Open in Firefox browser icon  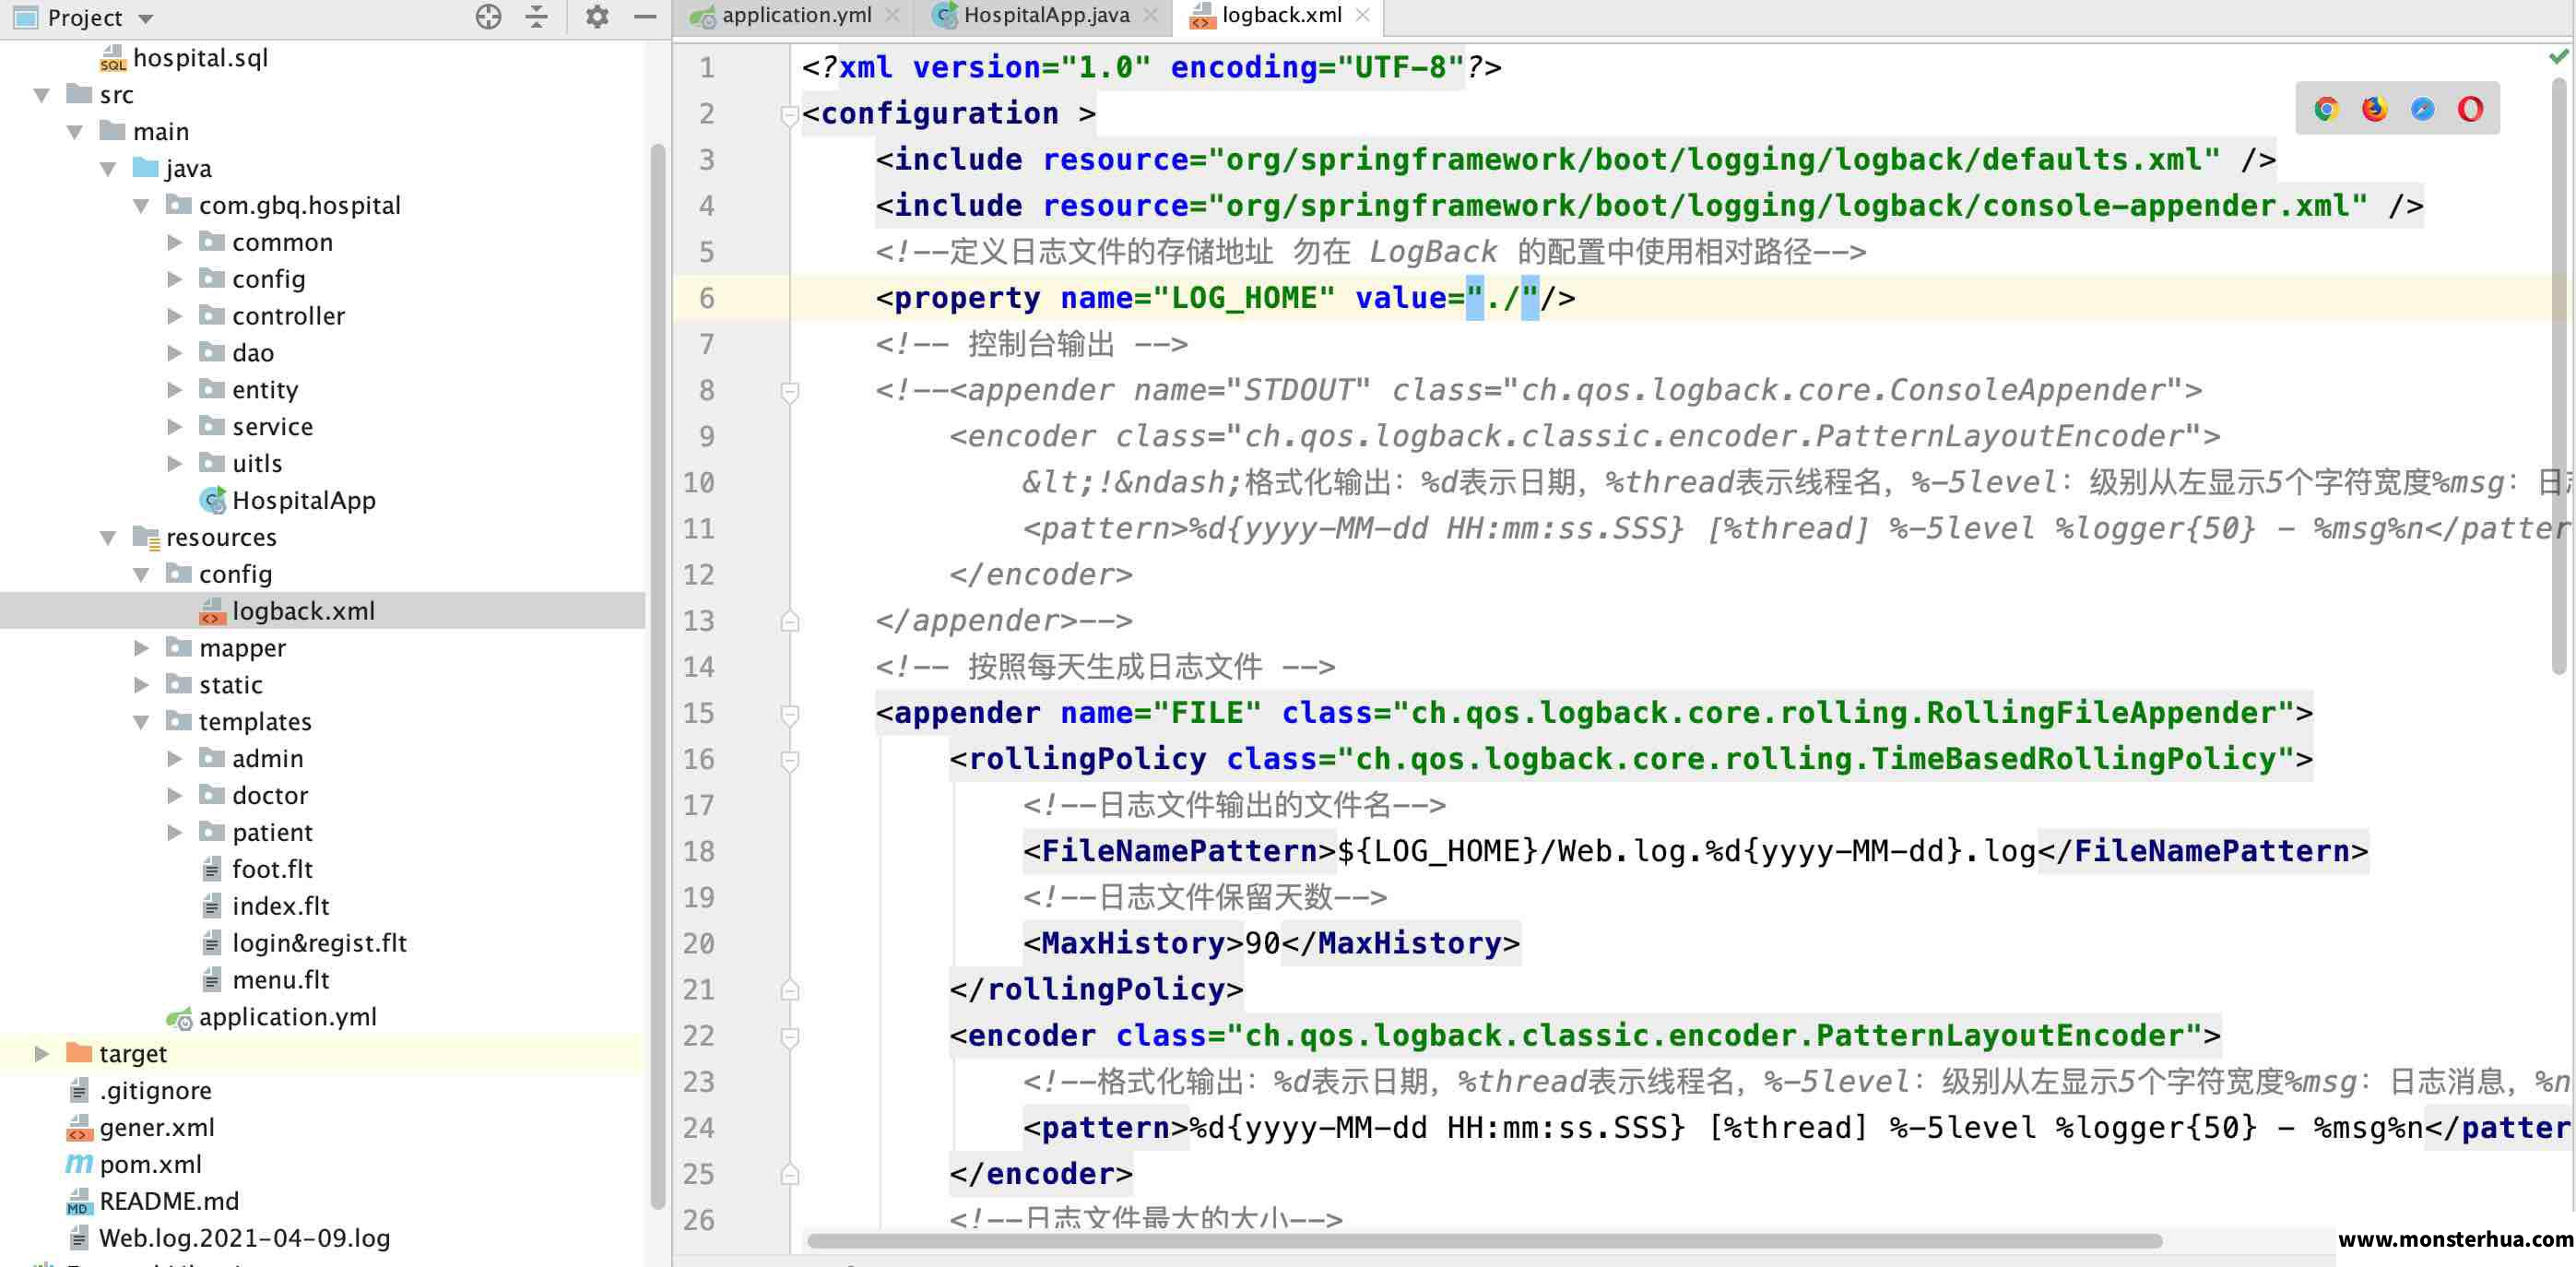pyautogui.click(x=2374, y=109)
